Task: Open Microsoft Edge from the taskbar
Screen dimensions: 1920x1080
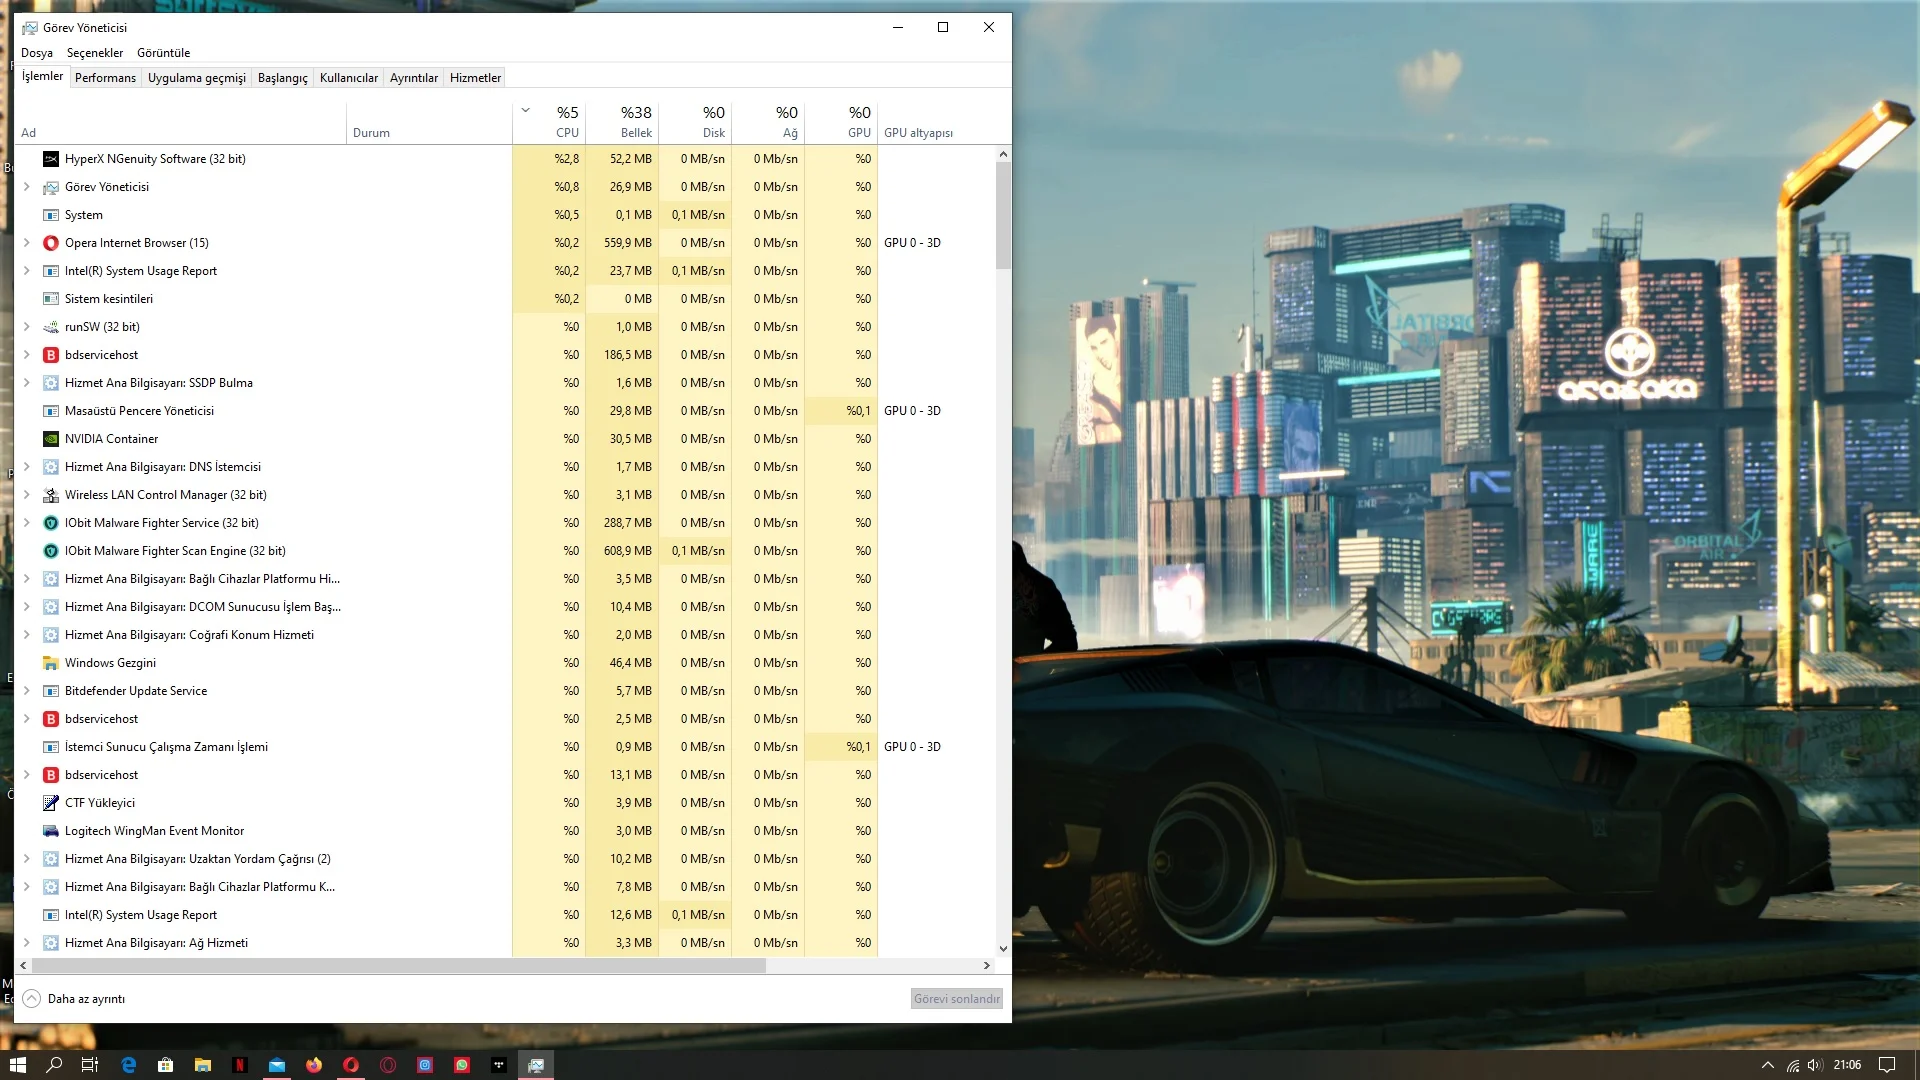Action: point(128,1065)
